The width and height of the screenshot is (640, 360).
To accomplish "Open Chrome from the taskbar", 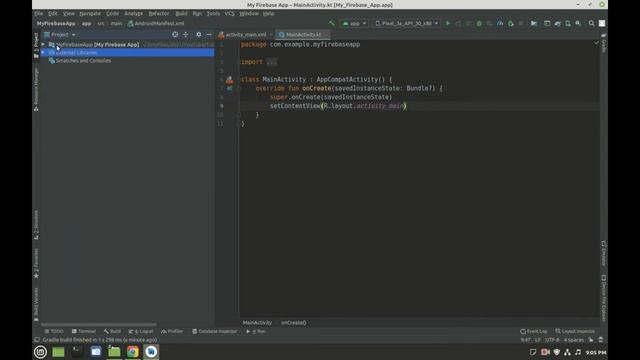I will [133, 351].
